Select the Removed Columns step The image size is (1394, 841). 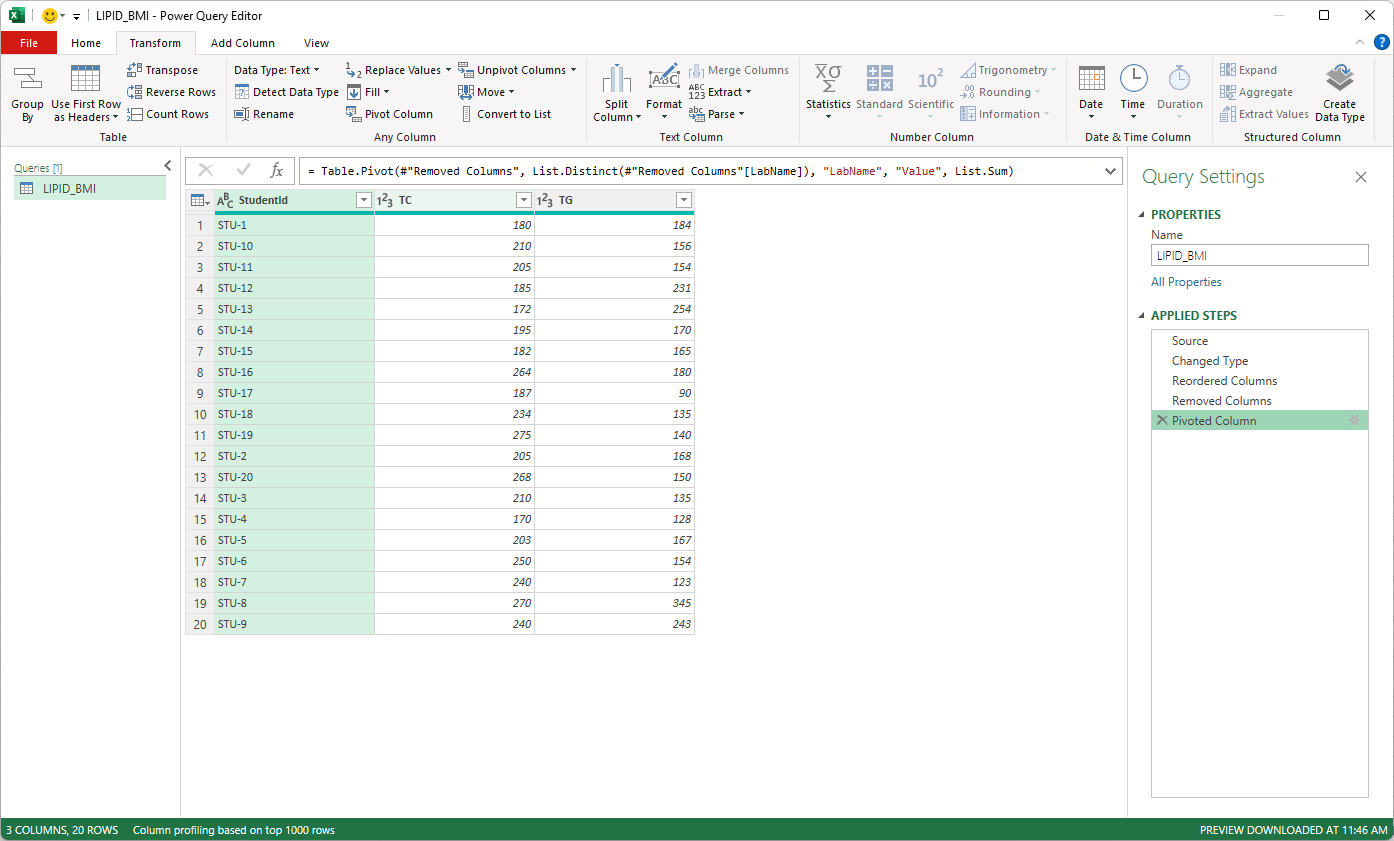1260,401
